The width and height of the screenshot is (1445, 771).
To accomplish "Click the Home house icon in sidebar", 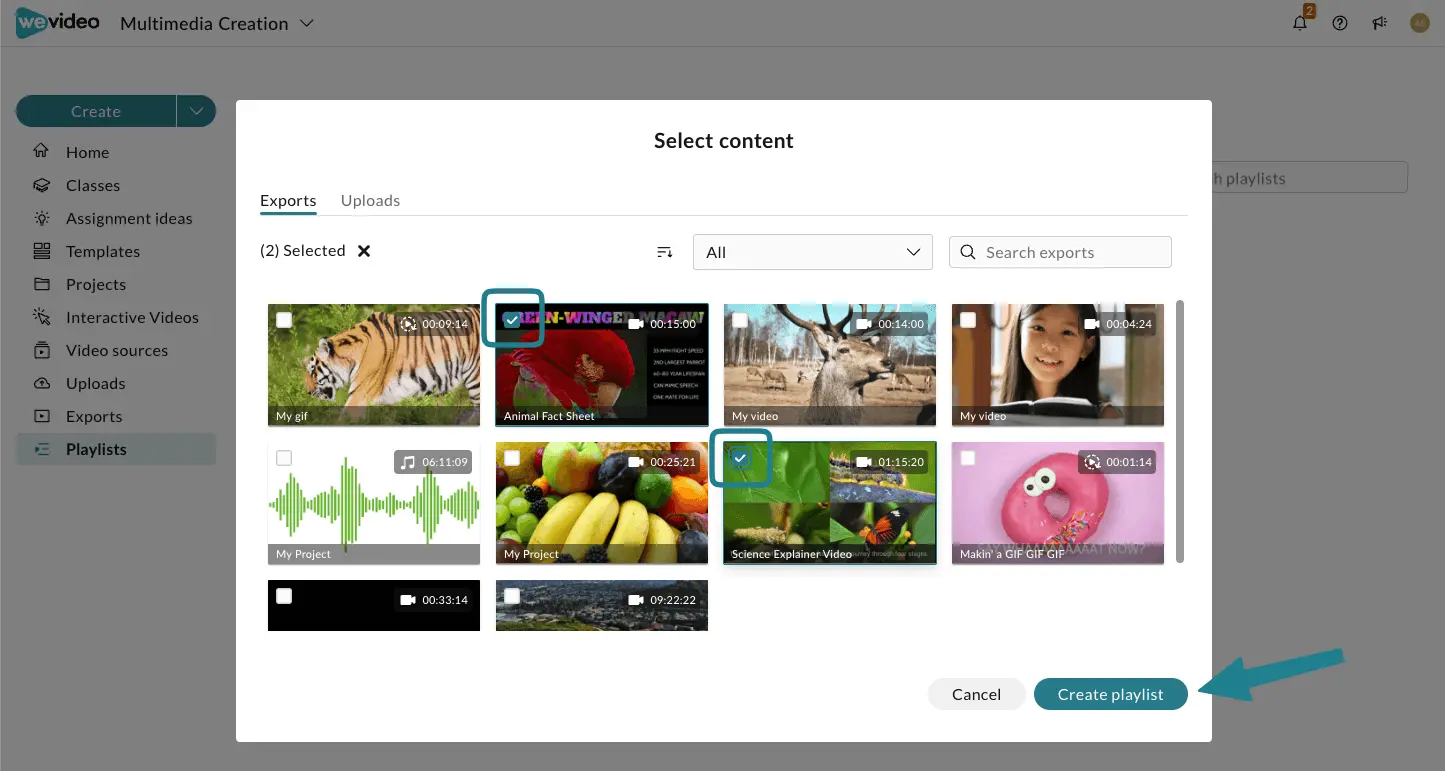I will pos(42,152).
